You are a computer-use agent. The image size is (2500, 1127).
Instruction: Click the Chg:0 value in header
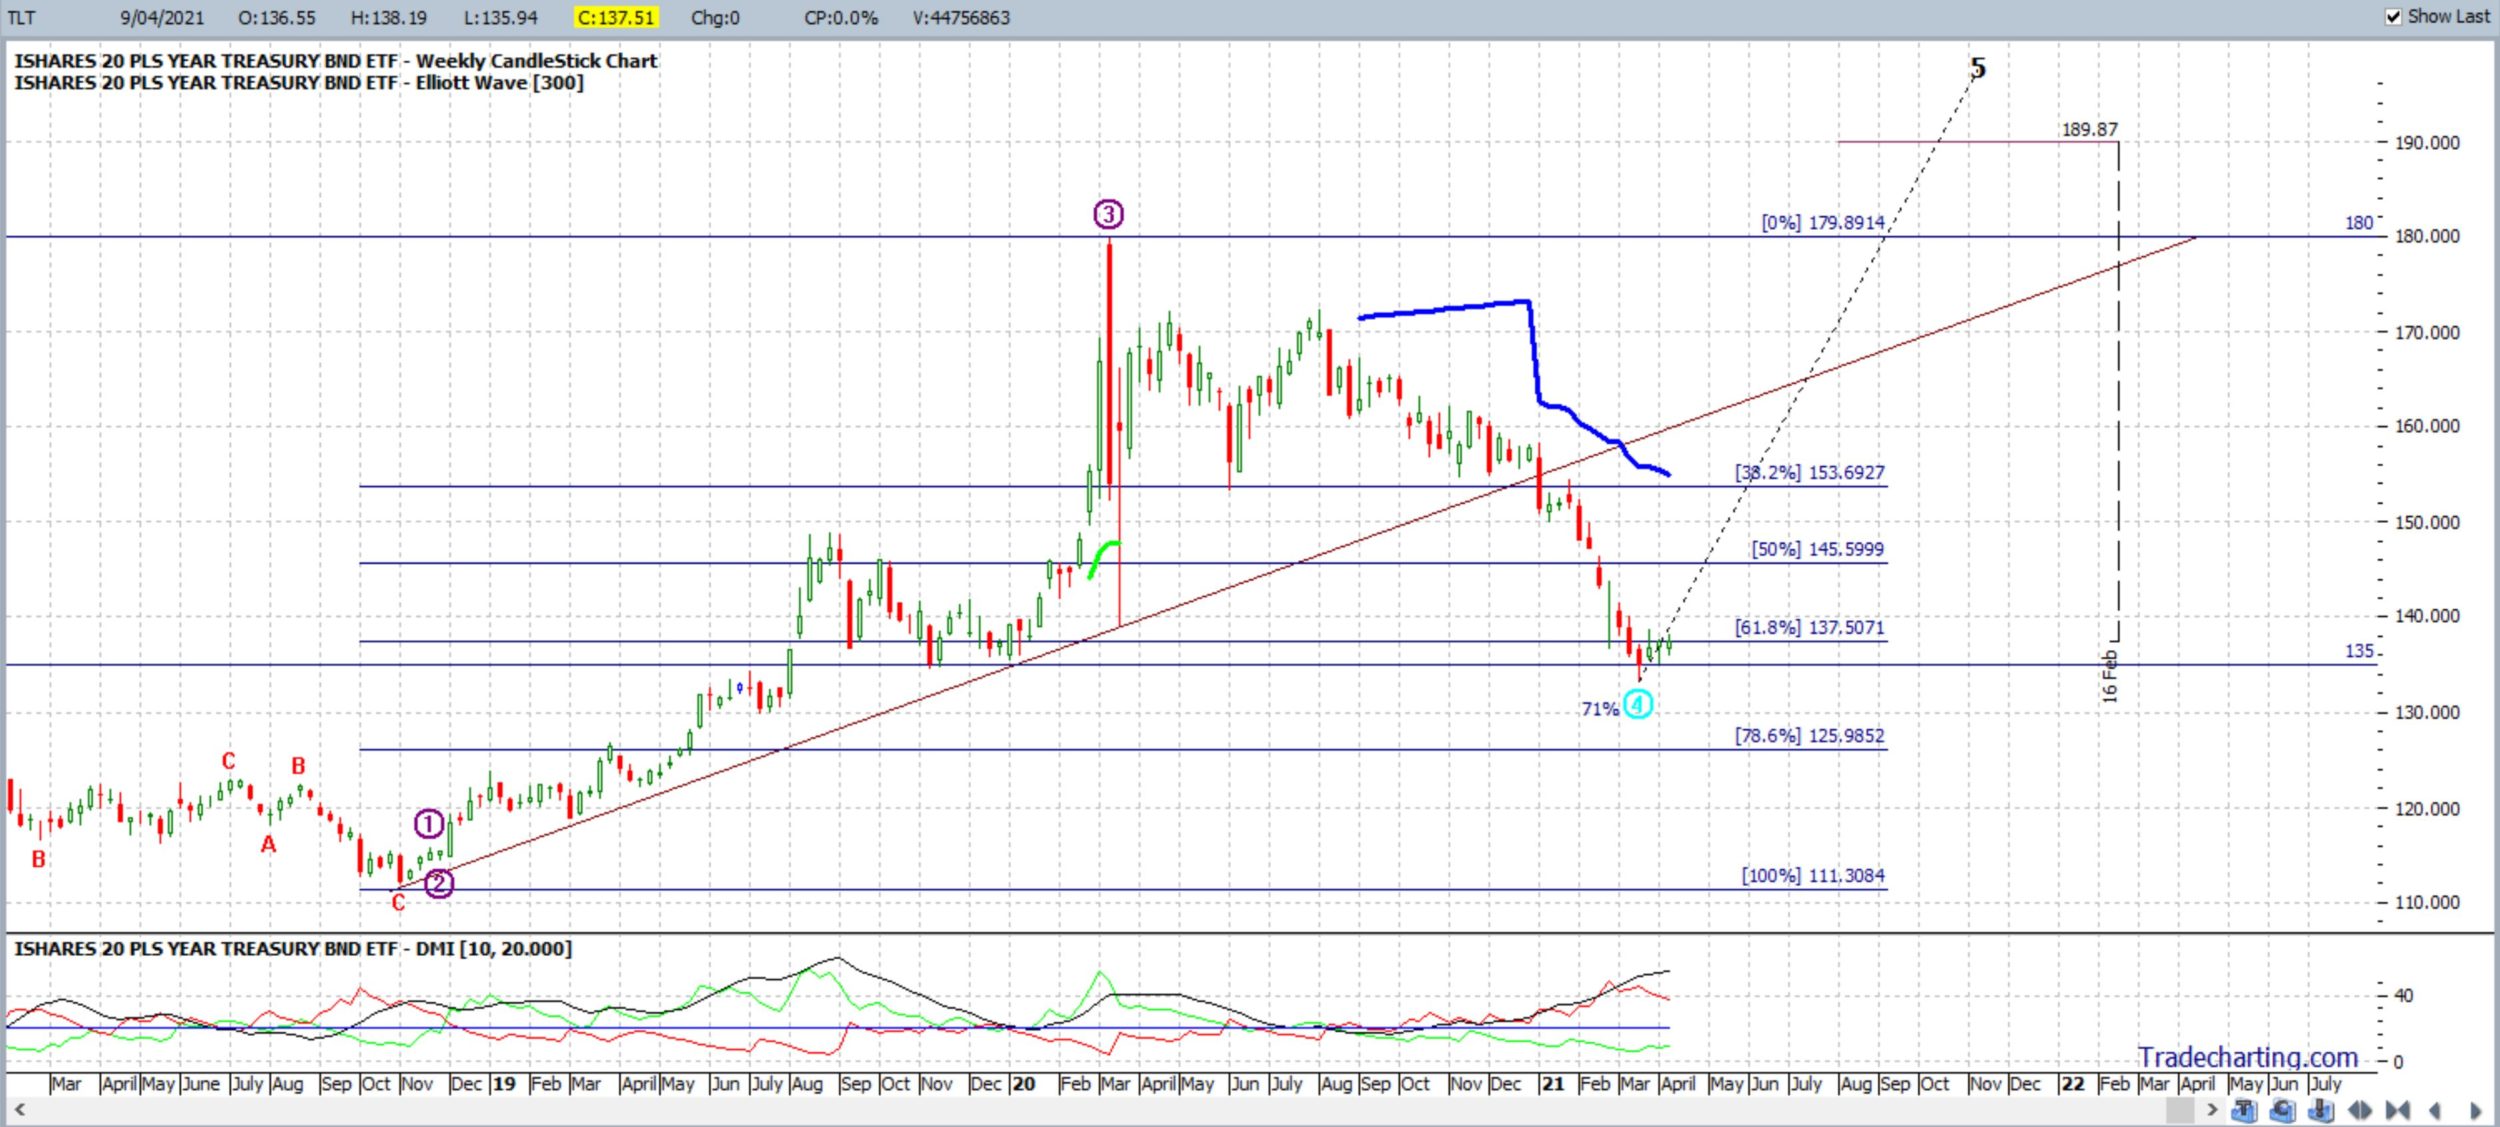[715, 18]
